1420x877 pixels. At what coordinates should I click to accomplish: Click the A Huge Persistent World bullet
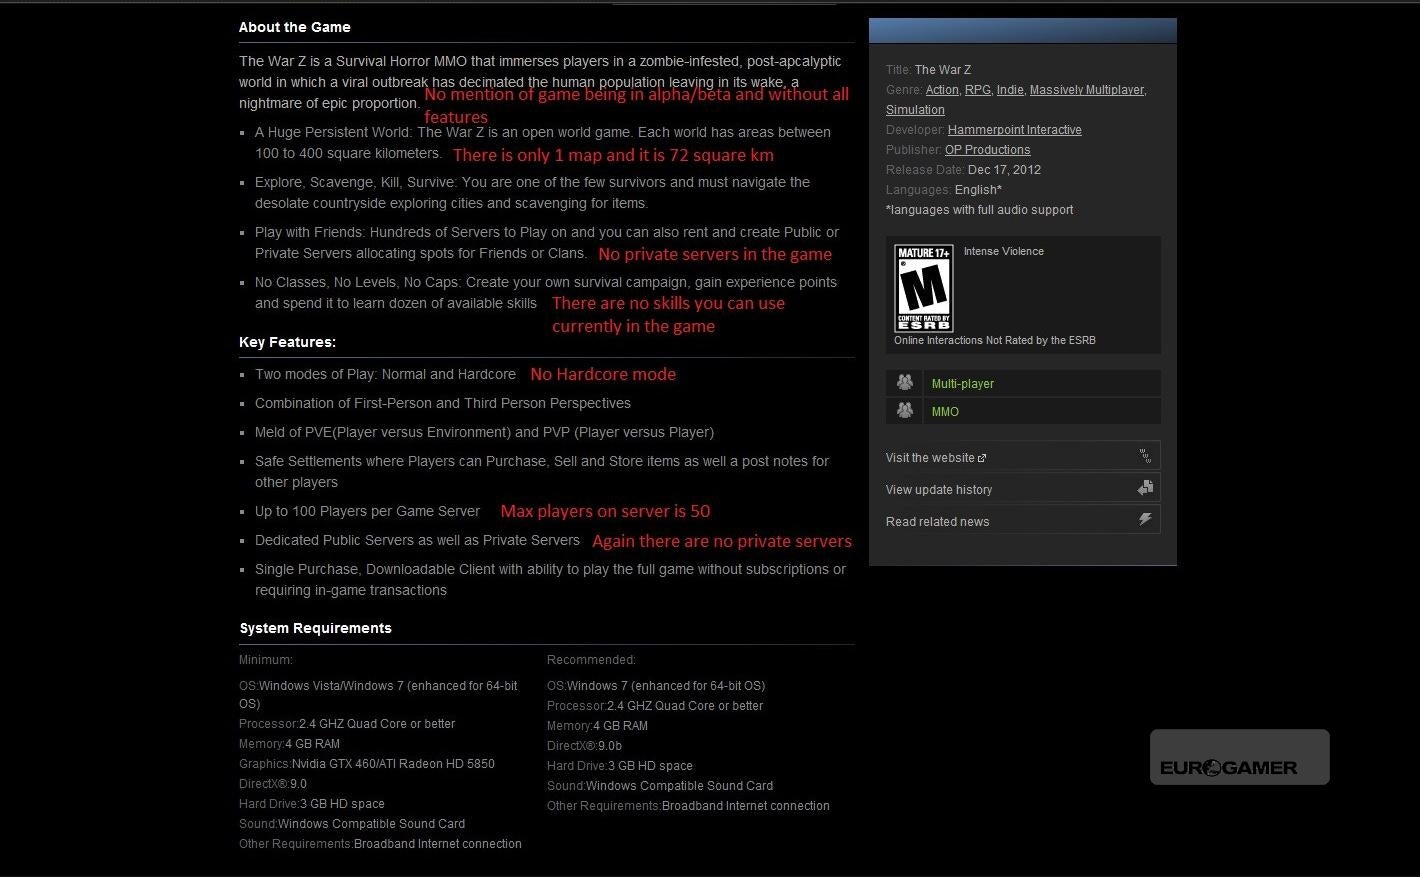point(543,143)
